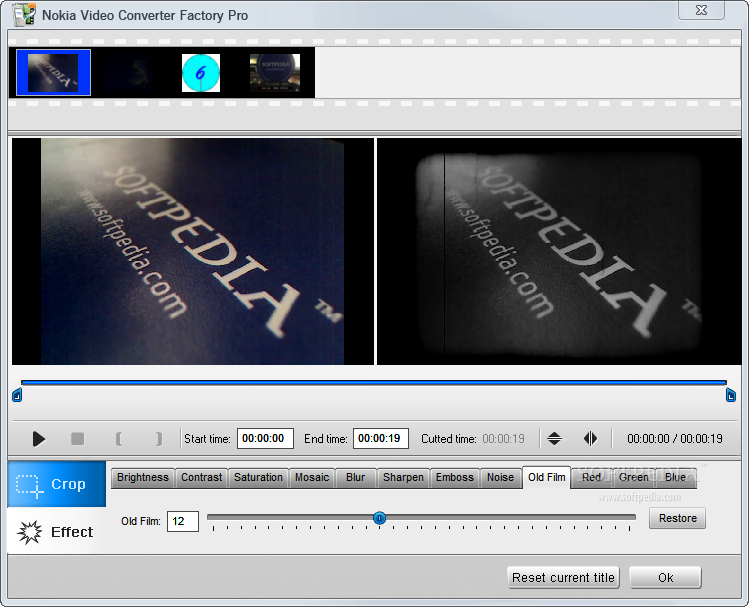Set start mark with left bracket icon
This screenshot has width=749, height=607.
[x=119, y=438]
